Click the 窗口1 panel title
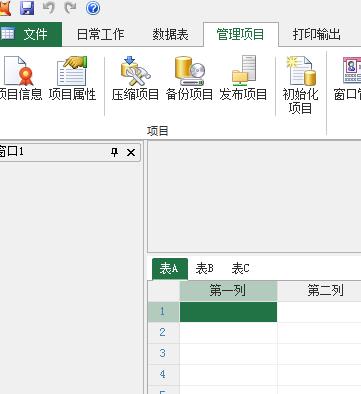This screenshot has width=361, height=394. 12,152
